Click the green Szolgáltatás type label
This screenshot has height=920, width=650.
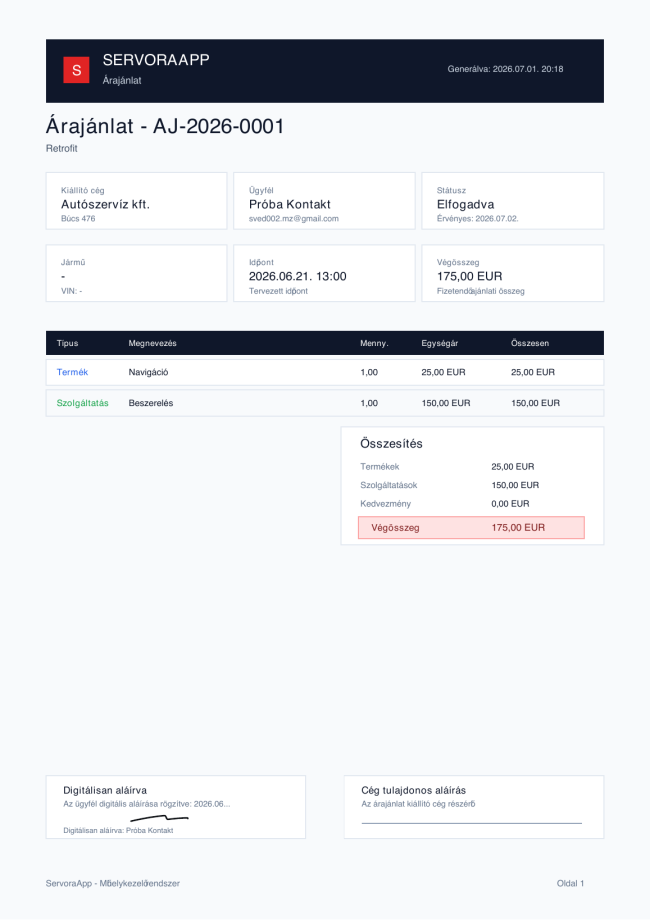coord(83,403)
